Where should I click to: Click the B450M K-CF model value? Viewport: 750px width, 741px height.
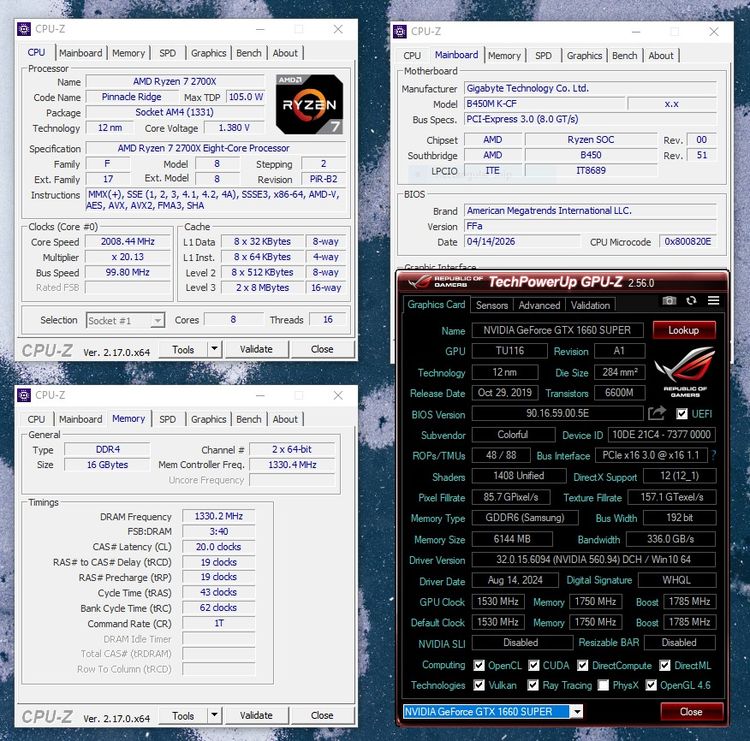(544, 104)
